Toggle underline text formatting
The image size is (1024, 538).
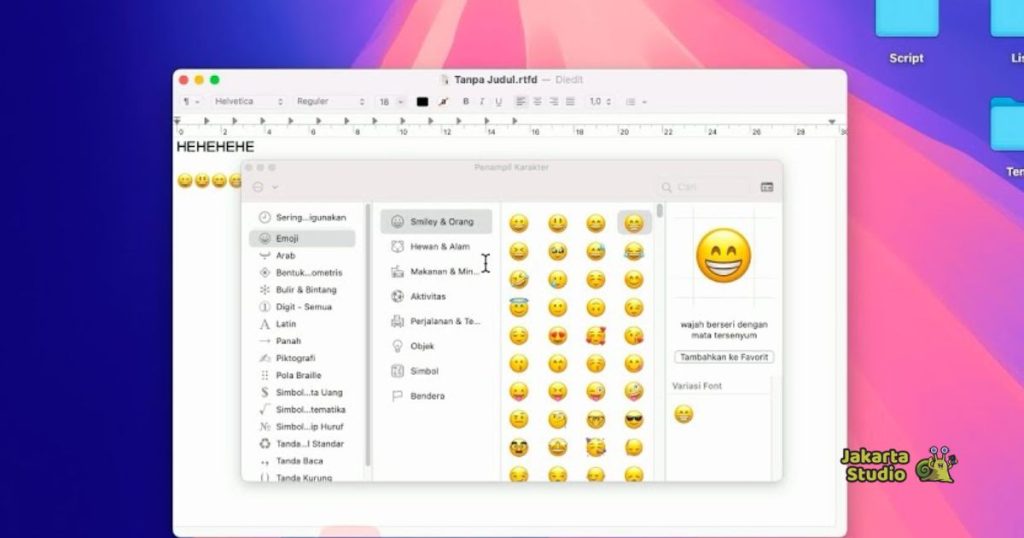tap(497, 102)
